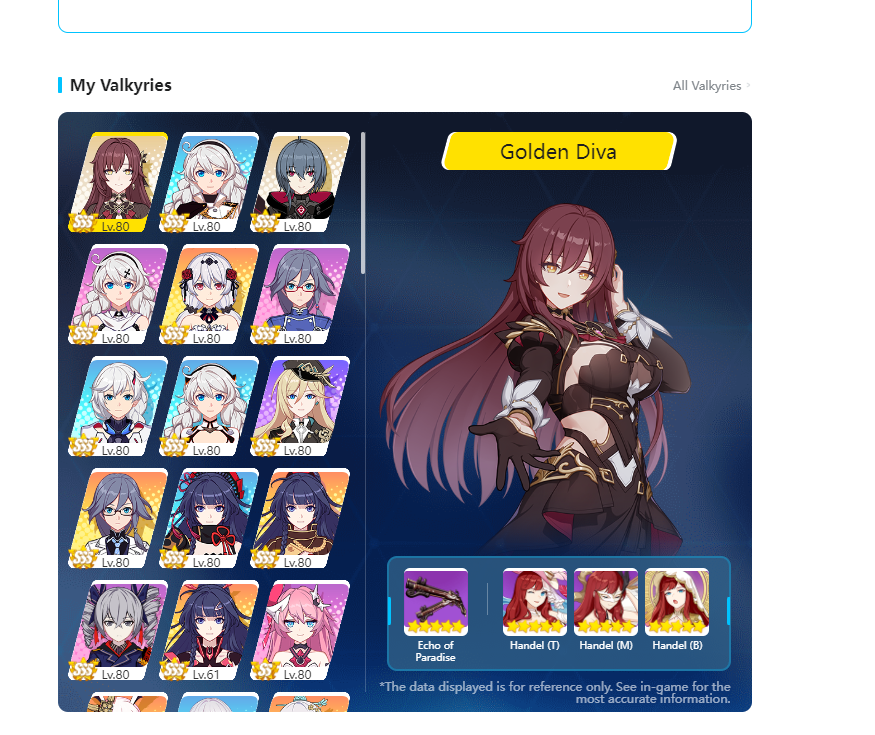Click the Golden Diva name banner
This screenshot has height=735, width=875.
(x=559, y=151)
